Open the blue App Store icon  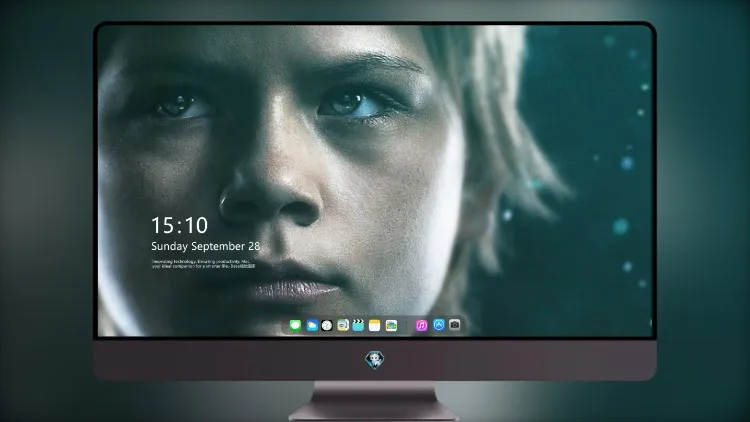point(439,325)
